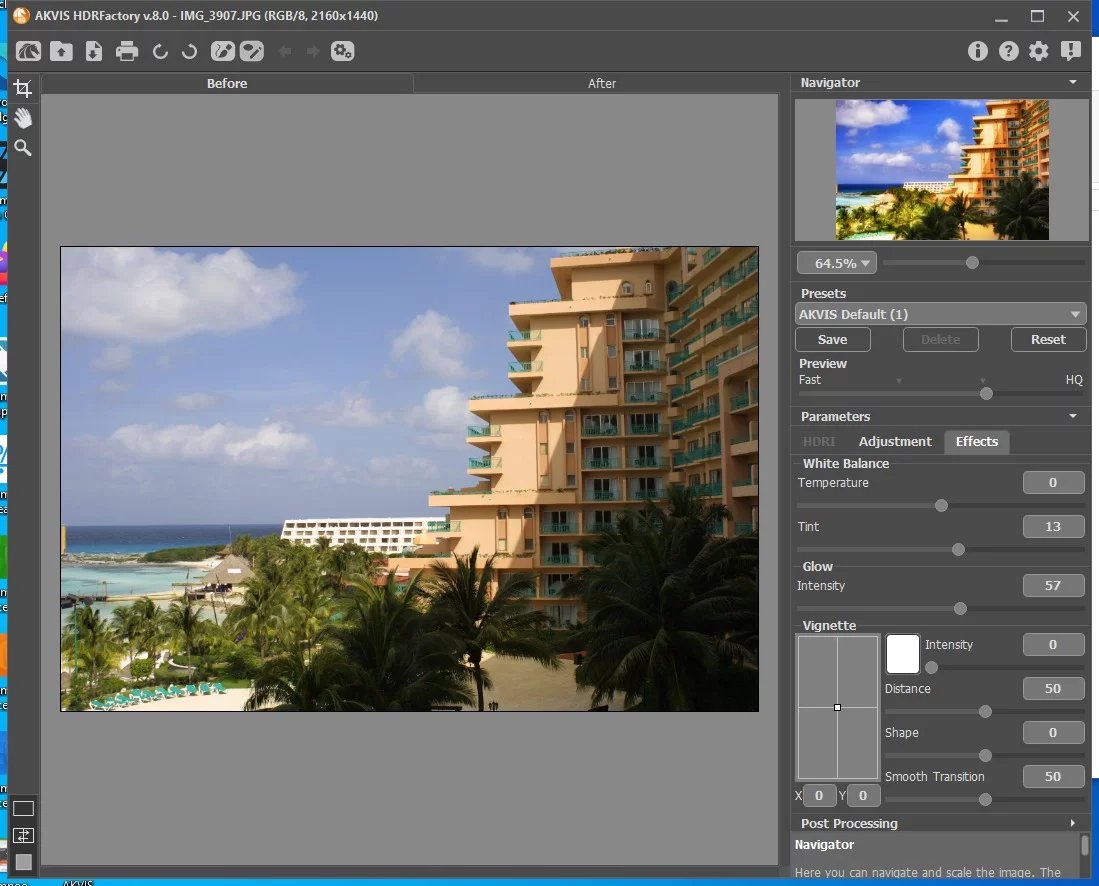Viewport: 1099px width, 886px height.
Task: Open batch processing gears icon
Action: [x=343, y=51]
